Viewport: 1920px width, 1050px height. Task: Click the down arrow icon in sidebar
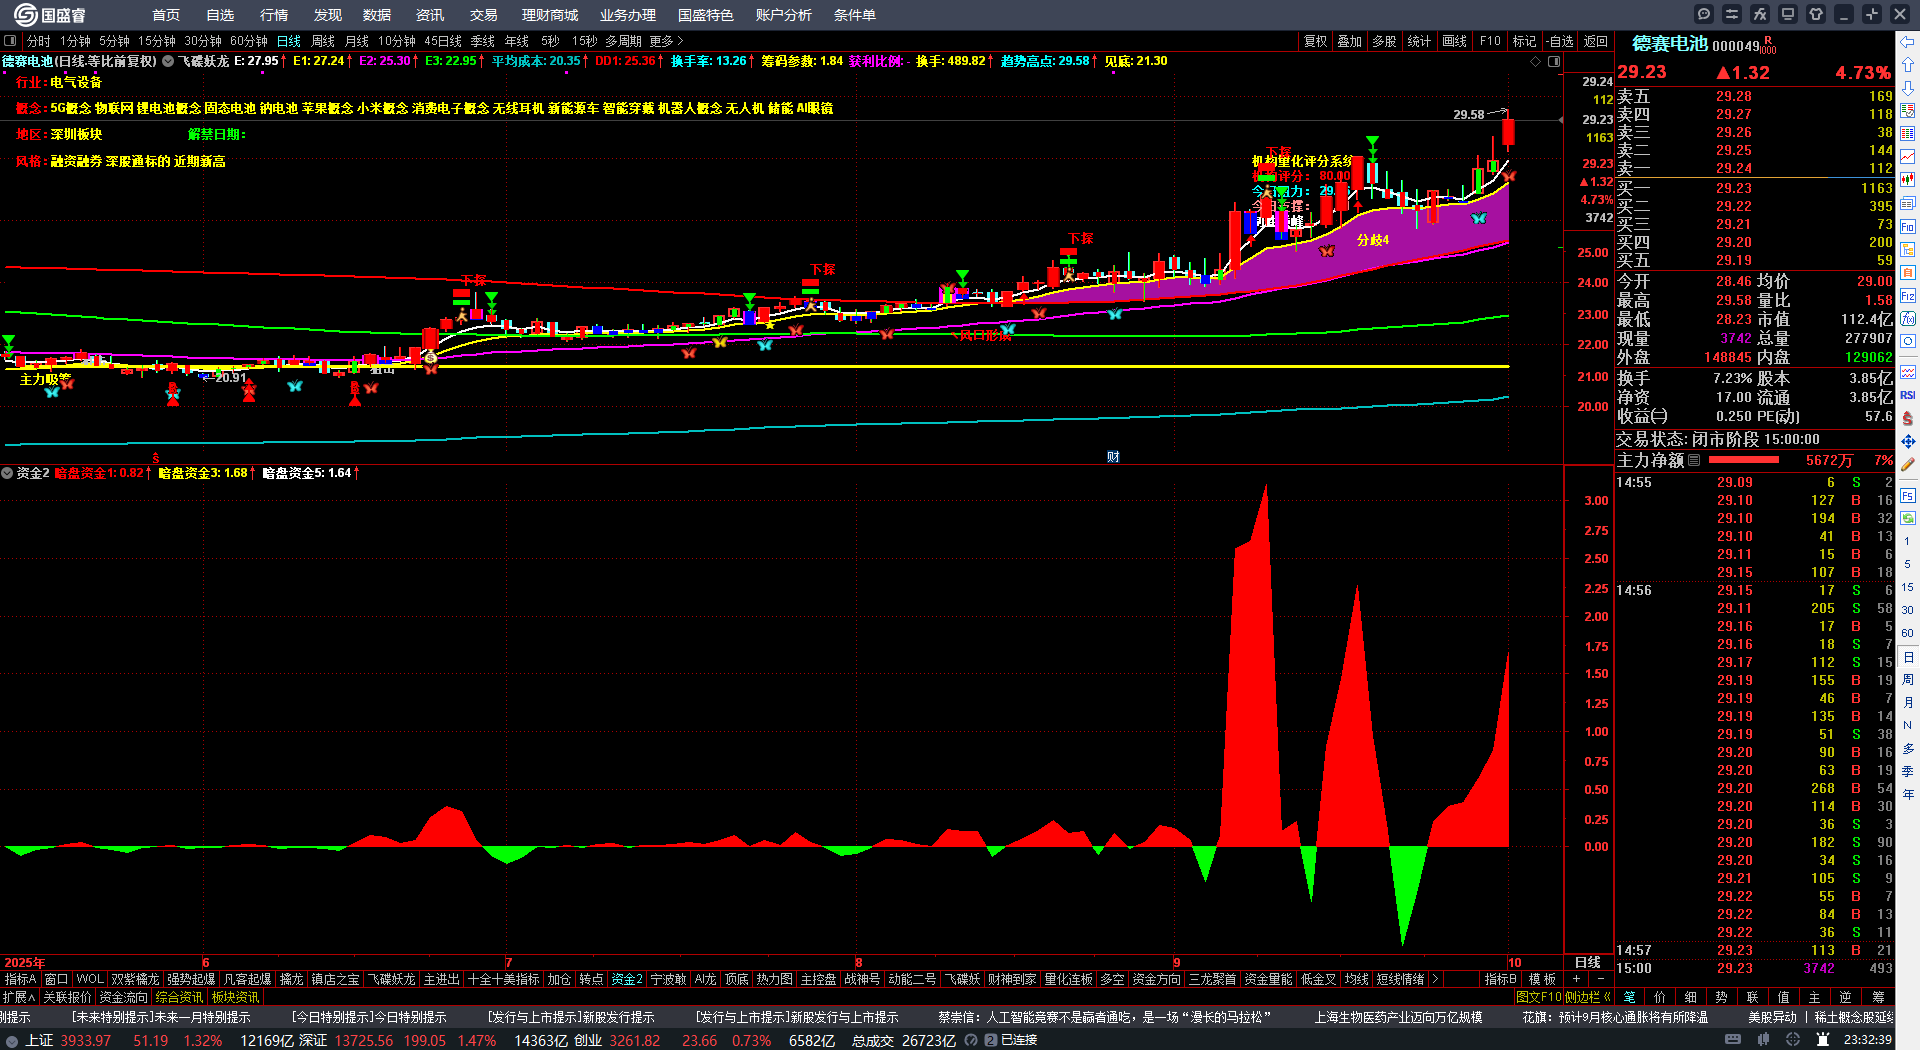pyautogui.click(x=1908, y=87)
